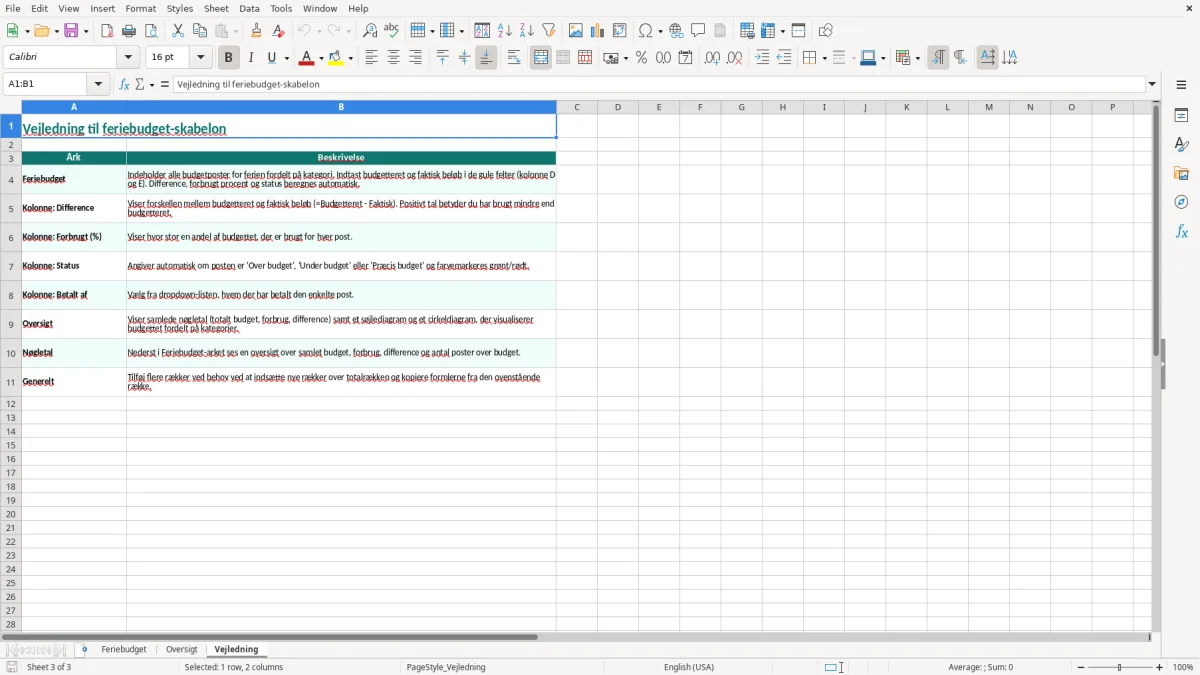The height and width of the screenshot is (675, 1200).
Task: Click column B header
Action: tap(341, 107)
